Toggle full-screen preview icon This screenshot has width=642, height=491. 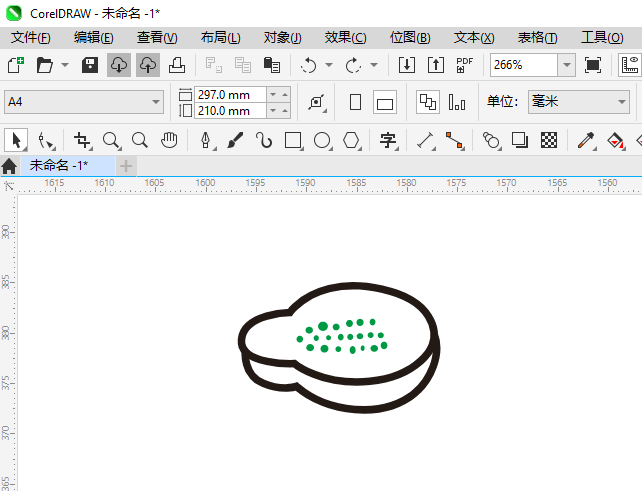tap(593, 65)
